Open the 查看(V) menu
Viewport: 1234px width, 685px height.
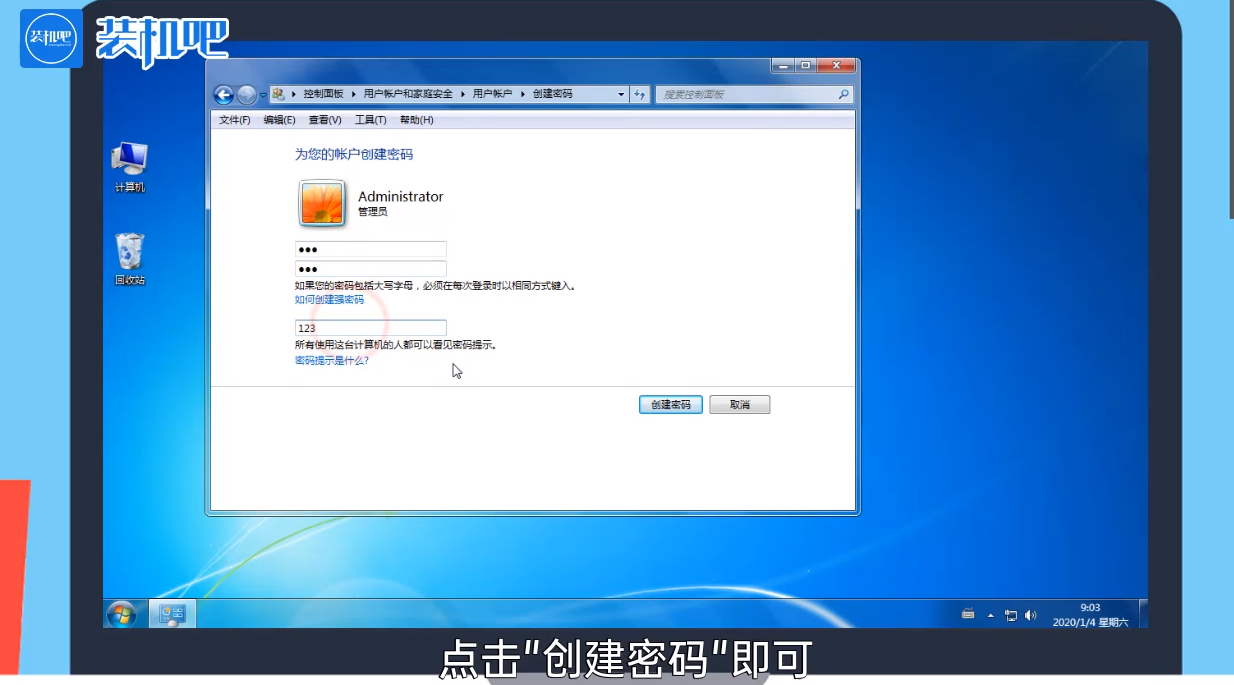click(325, 120)
